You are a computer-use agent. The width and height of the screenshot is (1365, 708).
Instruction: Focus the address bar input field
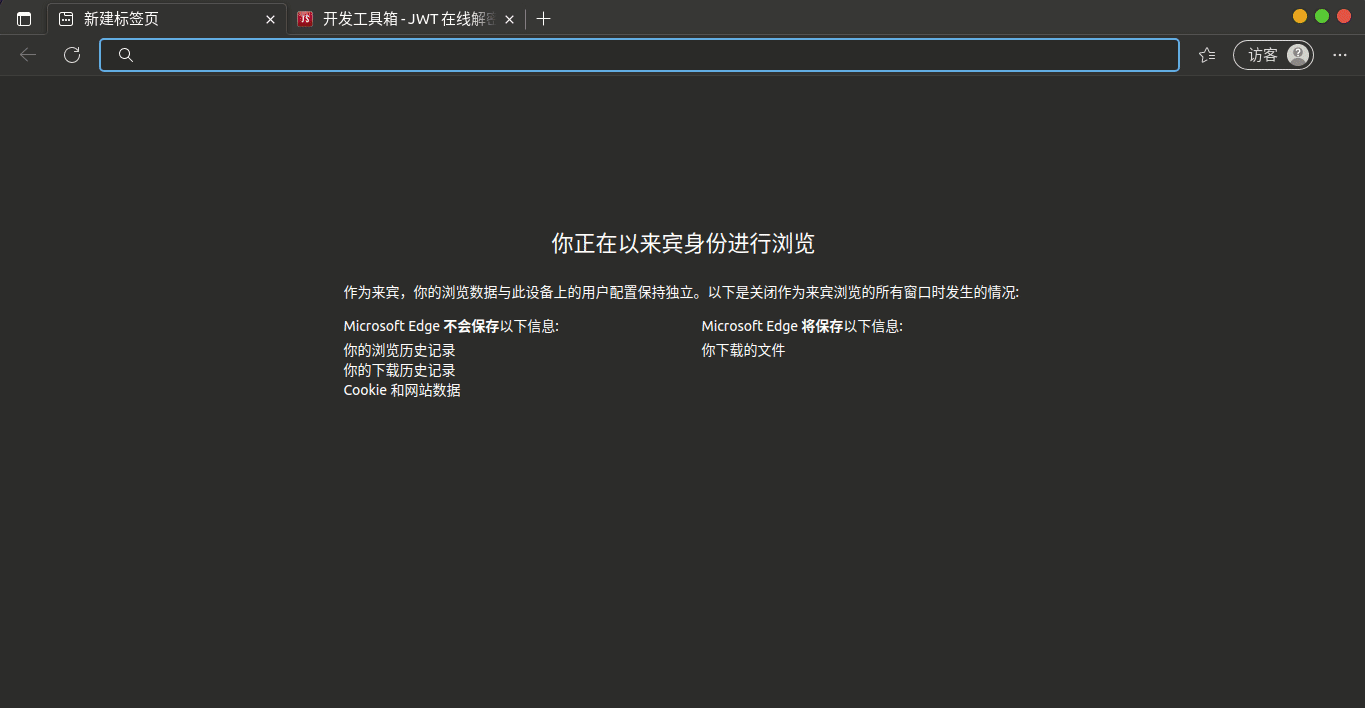[639, 55]
